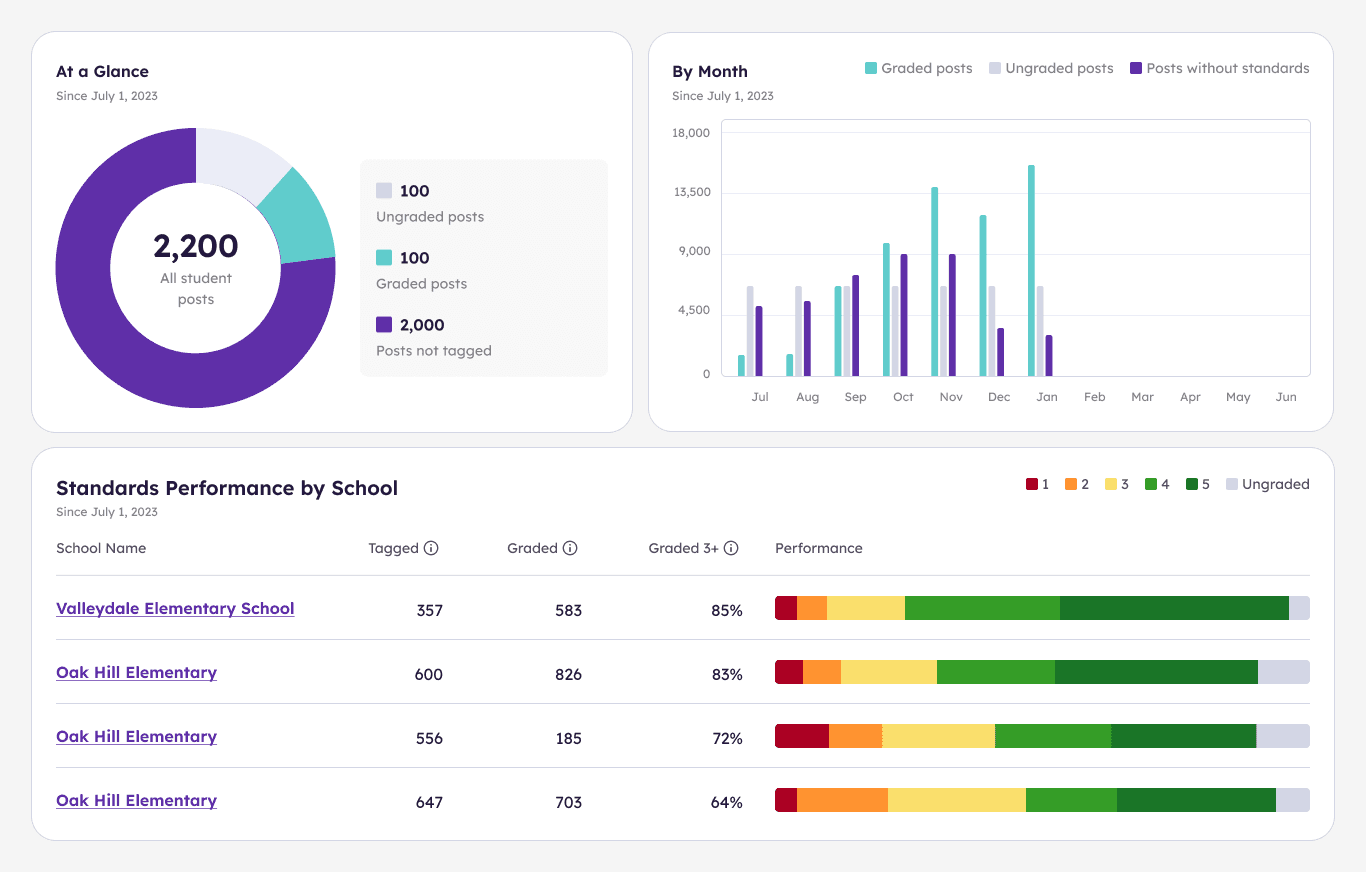
Task: Select the Jan label on the month axis
Action: [1047, 396]
